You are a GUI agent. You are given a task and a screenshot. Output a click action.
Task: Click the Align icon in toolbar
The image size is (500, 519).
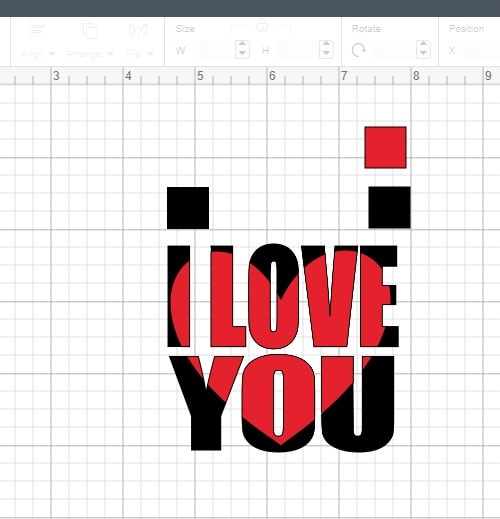[x=38, y=30]
